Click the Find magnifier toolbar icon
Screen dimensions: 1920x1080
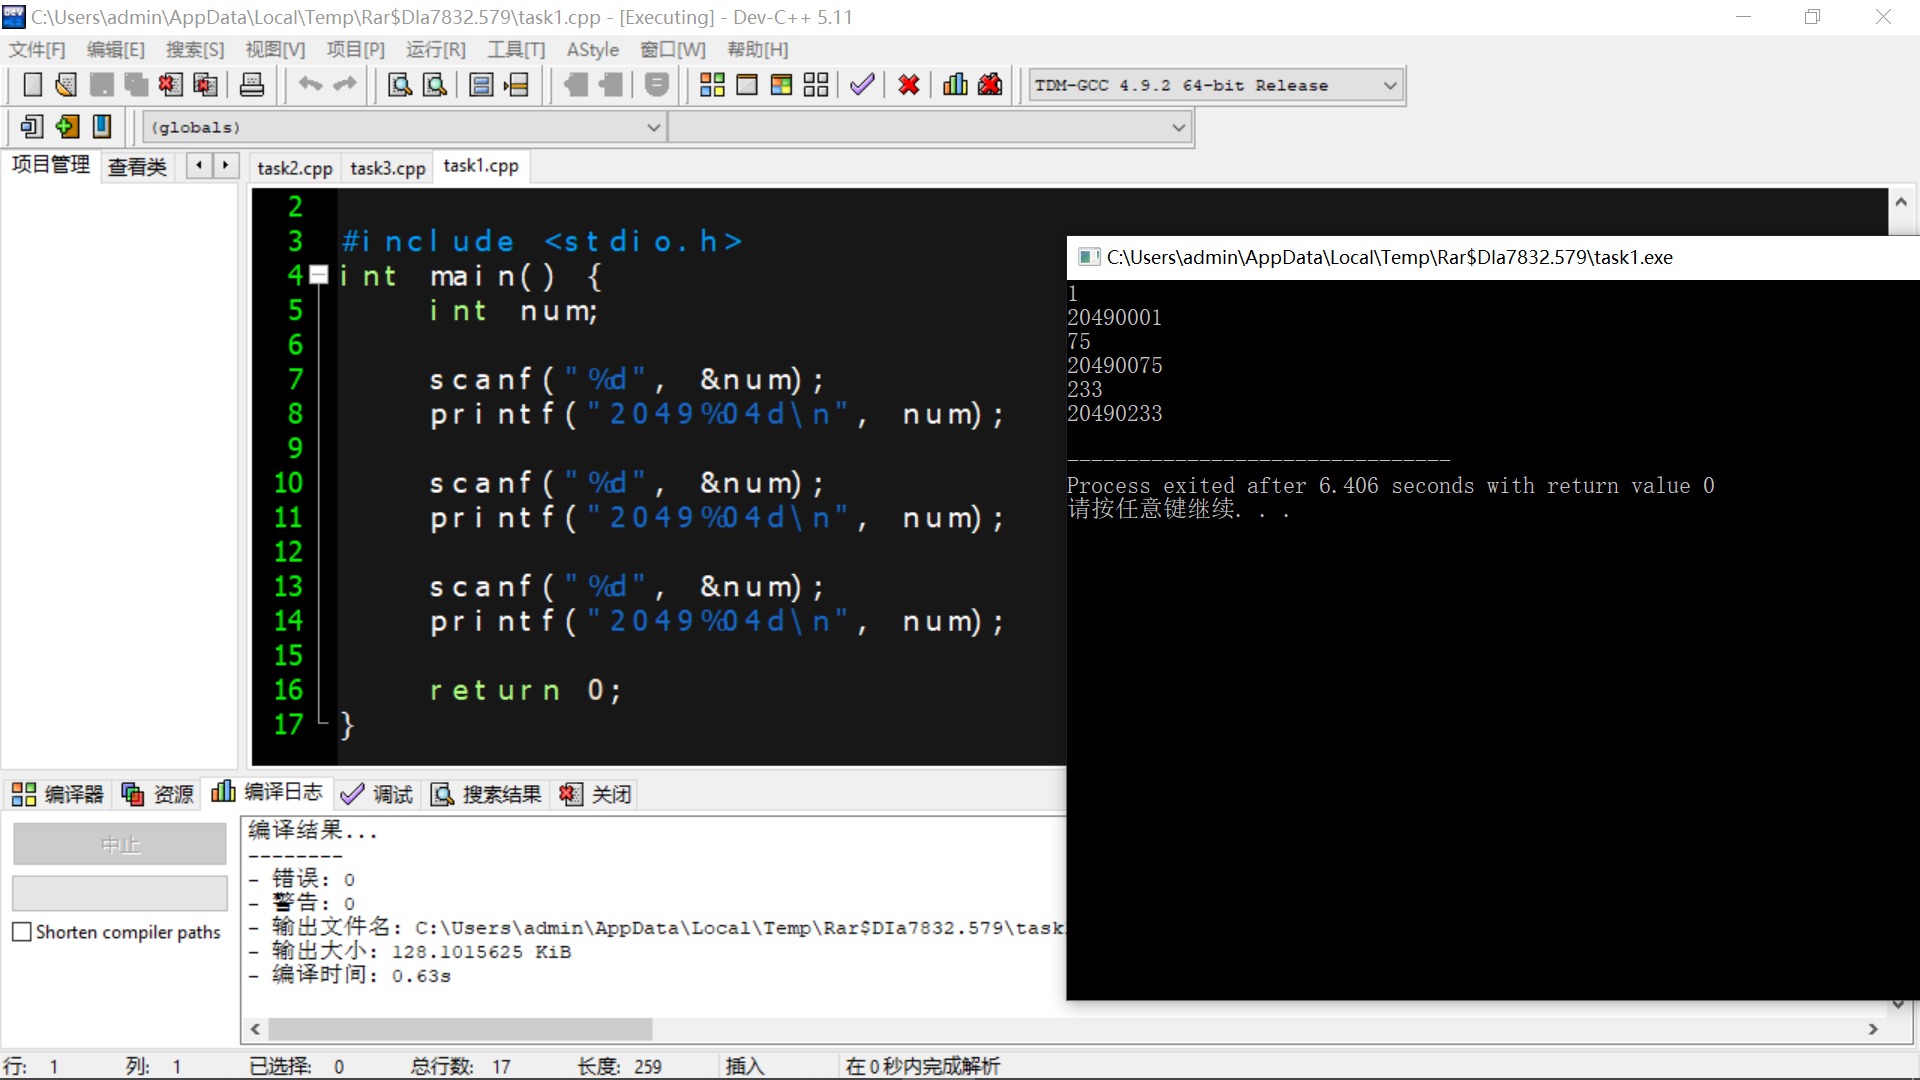pyautogui.click(x=400, y=85)
